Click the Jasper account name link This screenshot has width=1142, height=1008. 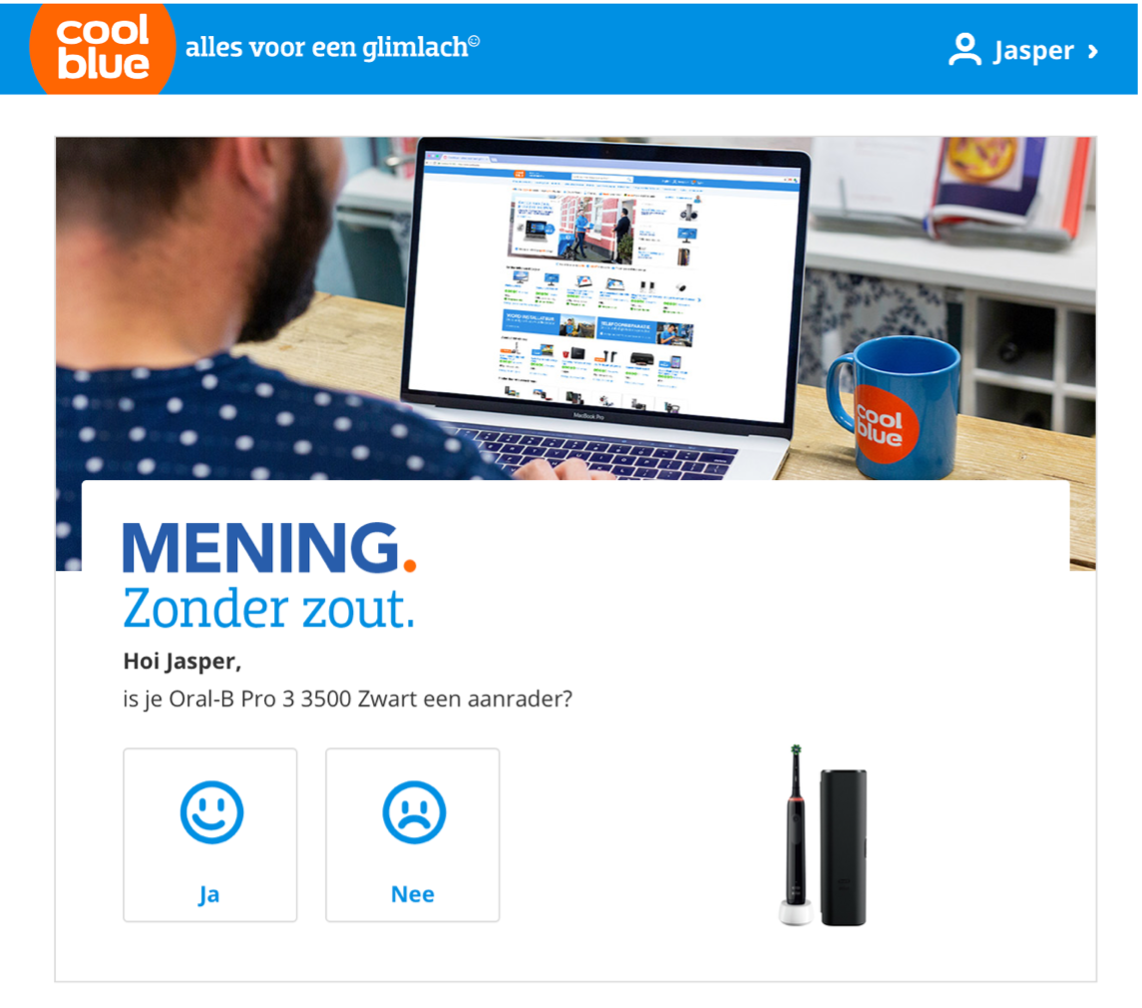[1033, 50]
